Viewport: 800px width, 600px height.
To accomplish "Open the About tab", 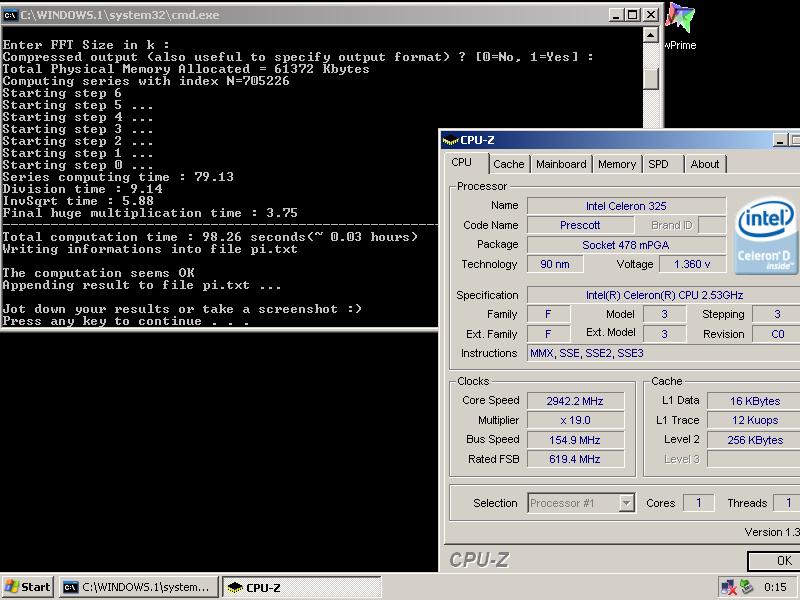I will click(x=705, y=164).
